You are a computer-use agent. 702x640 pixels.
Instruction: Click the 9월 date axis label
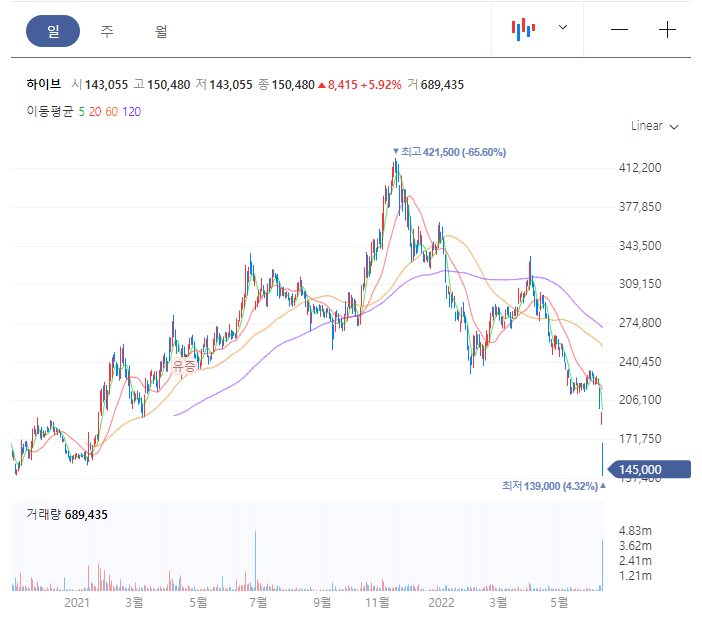pos(322,602)
